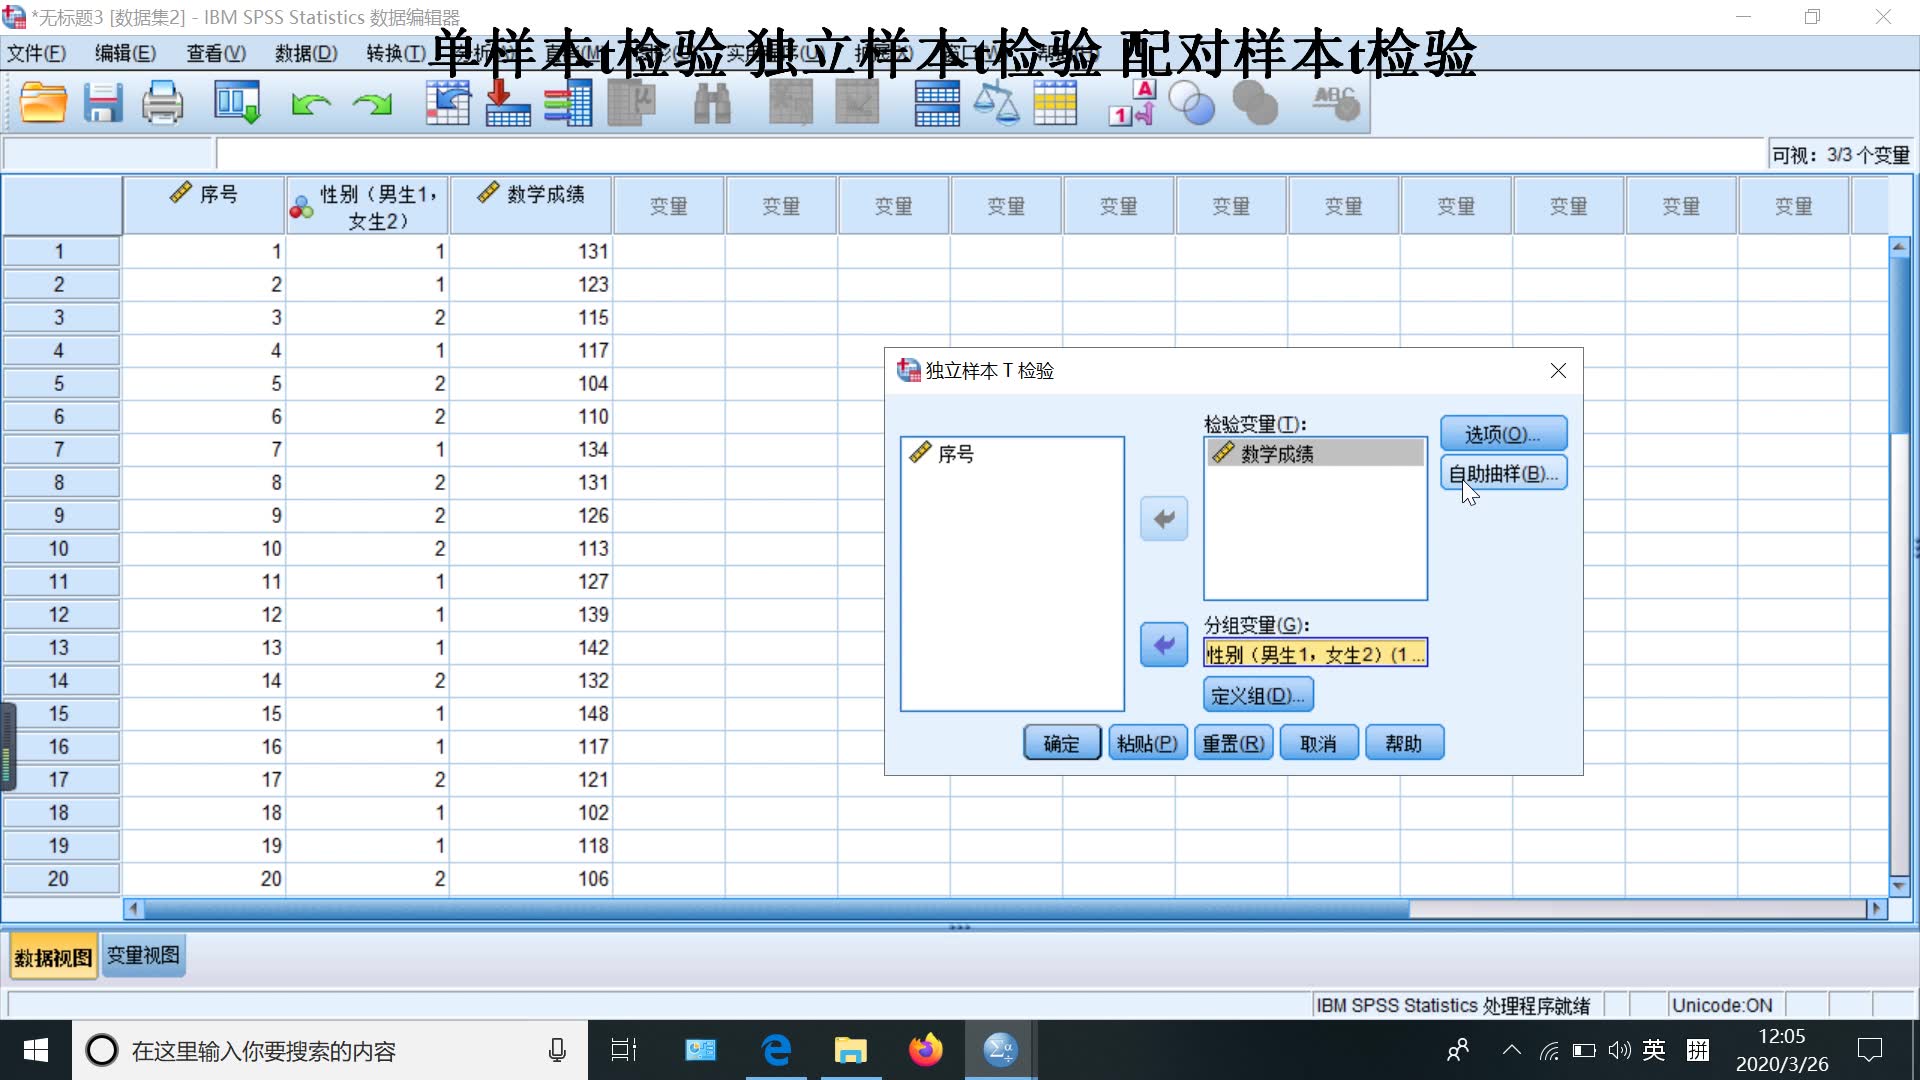Click the Go to variable icon with red arrow

click(x=508, y=103)
